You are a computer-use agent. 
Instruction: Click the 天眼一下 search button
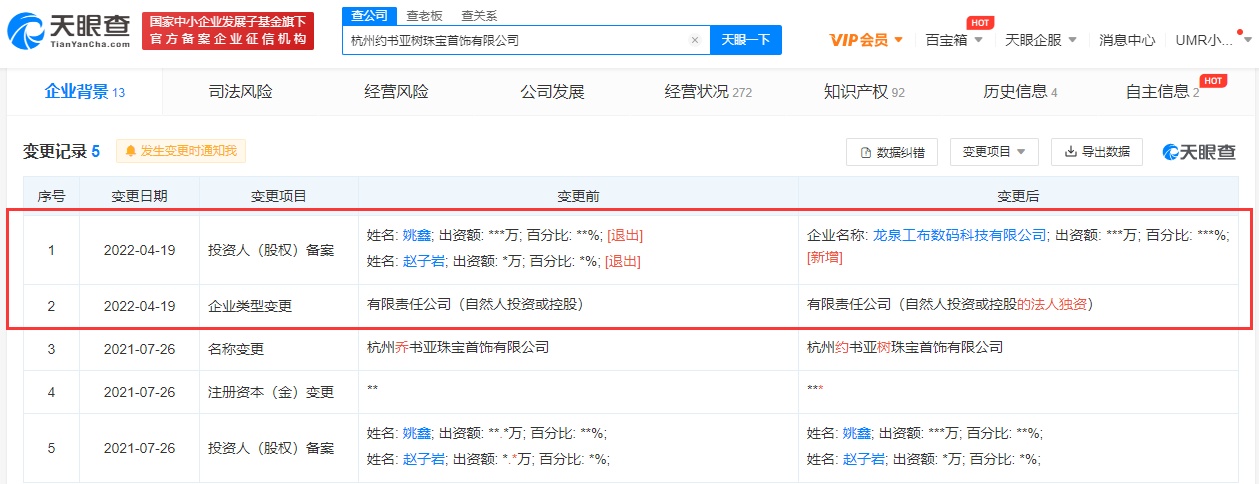click(x=746, y=40)
